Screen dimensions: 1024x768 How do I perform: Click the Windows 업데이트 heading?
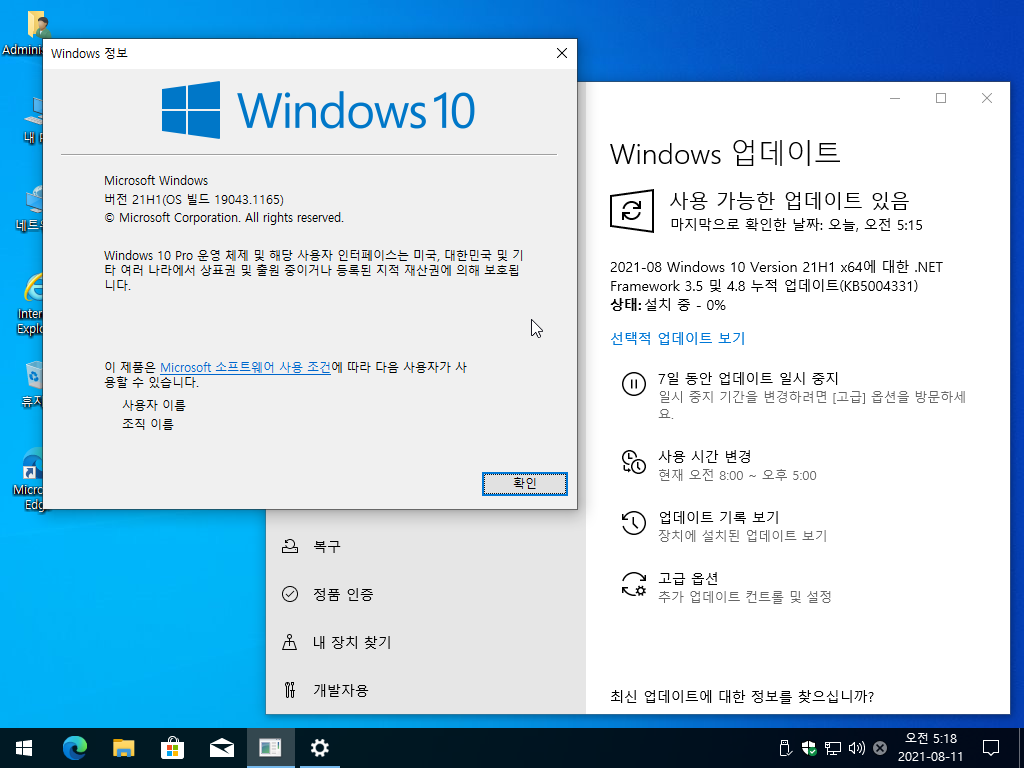pos(725,153)
